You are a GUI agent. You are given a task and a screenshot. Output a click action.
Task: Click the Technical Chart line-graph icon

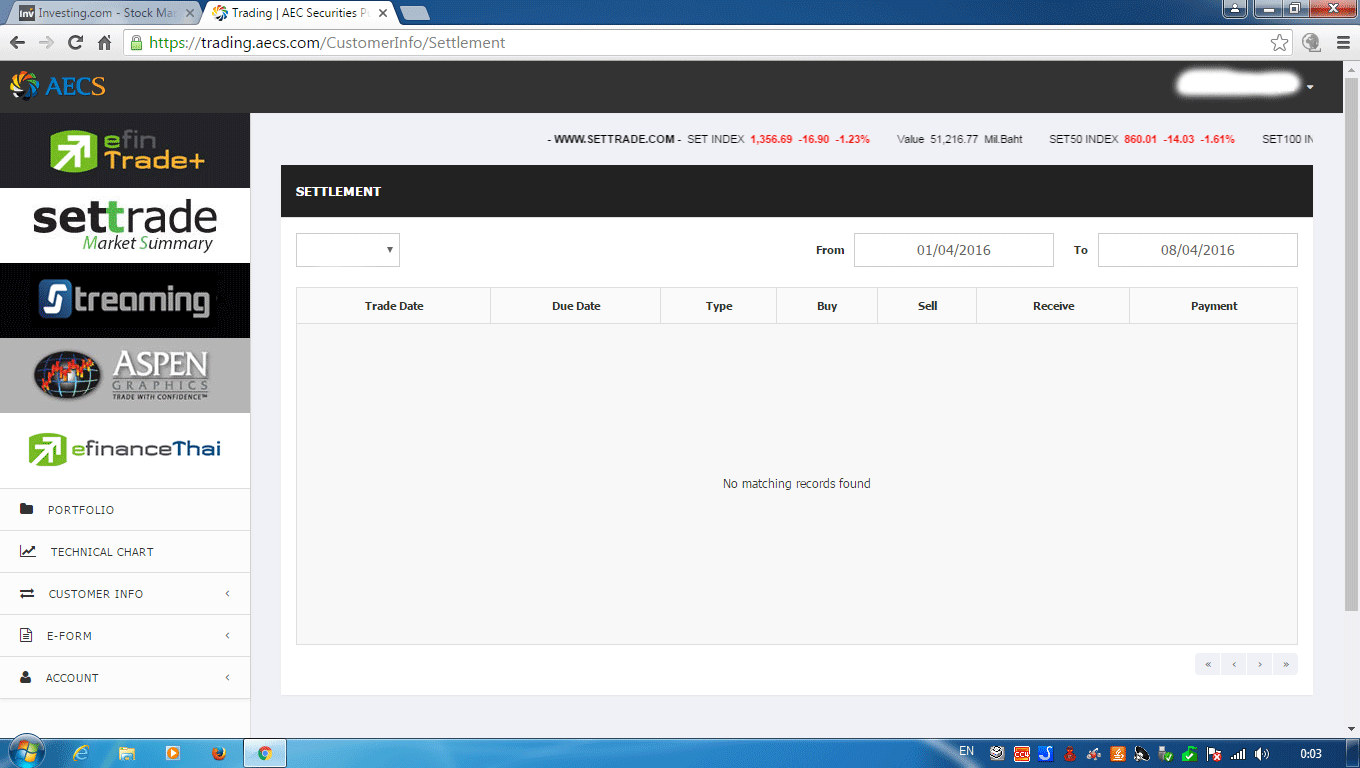click(x=28, y=552)
